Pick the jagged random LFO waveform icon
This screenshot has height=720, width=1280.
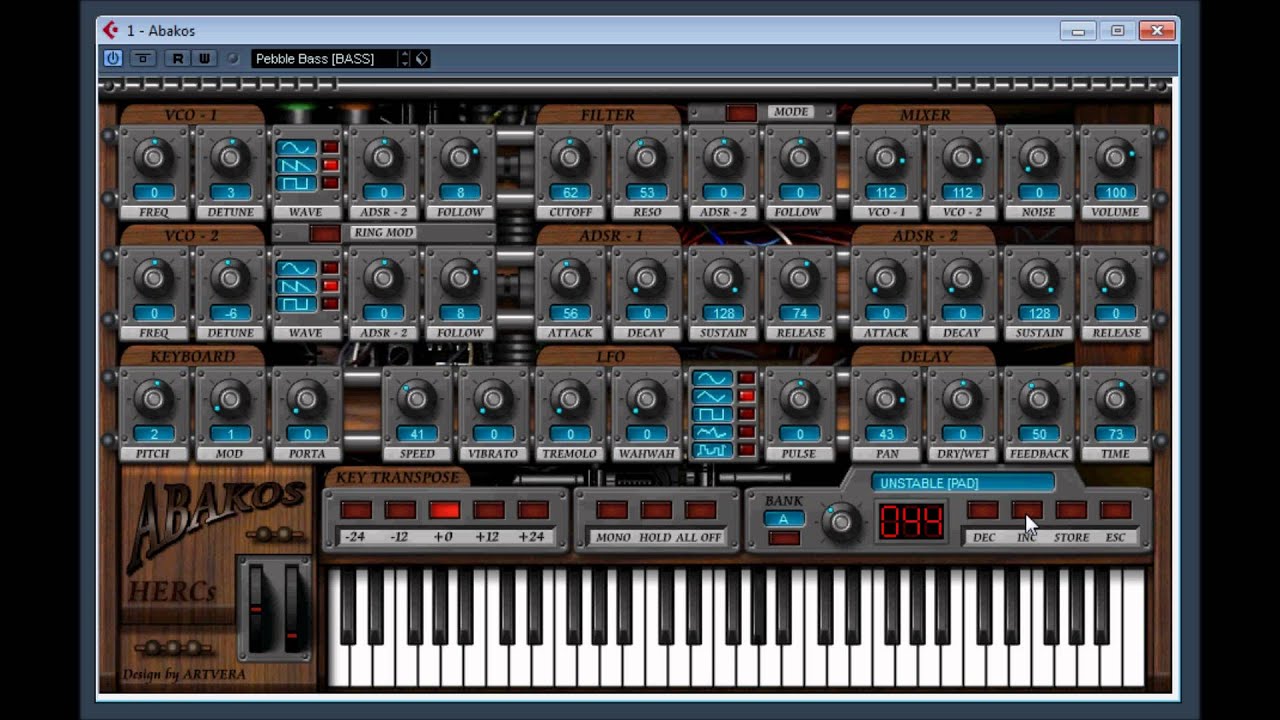pos(712,432)
